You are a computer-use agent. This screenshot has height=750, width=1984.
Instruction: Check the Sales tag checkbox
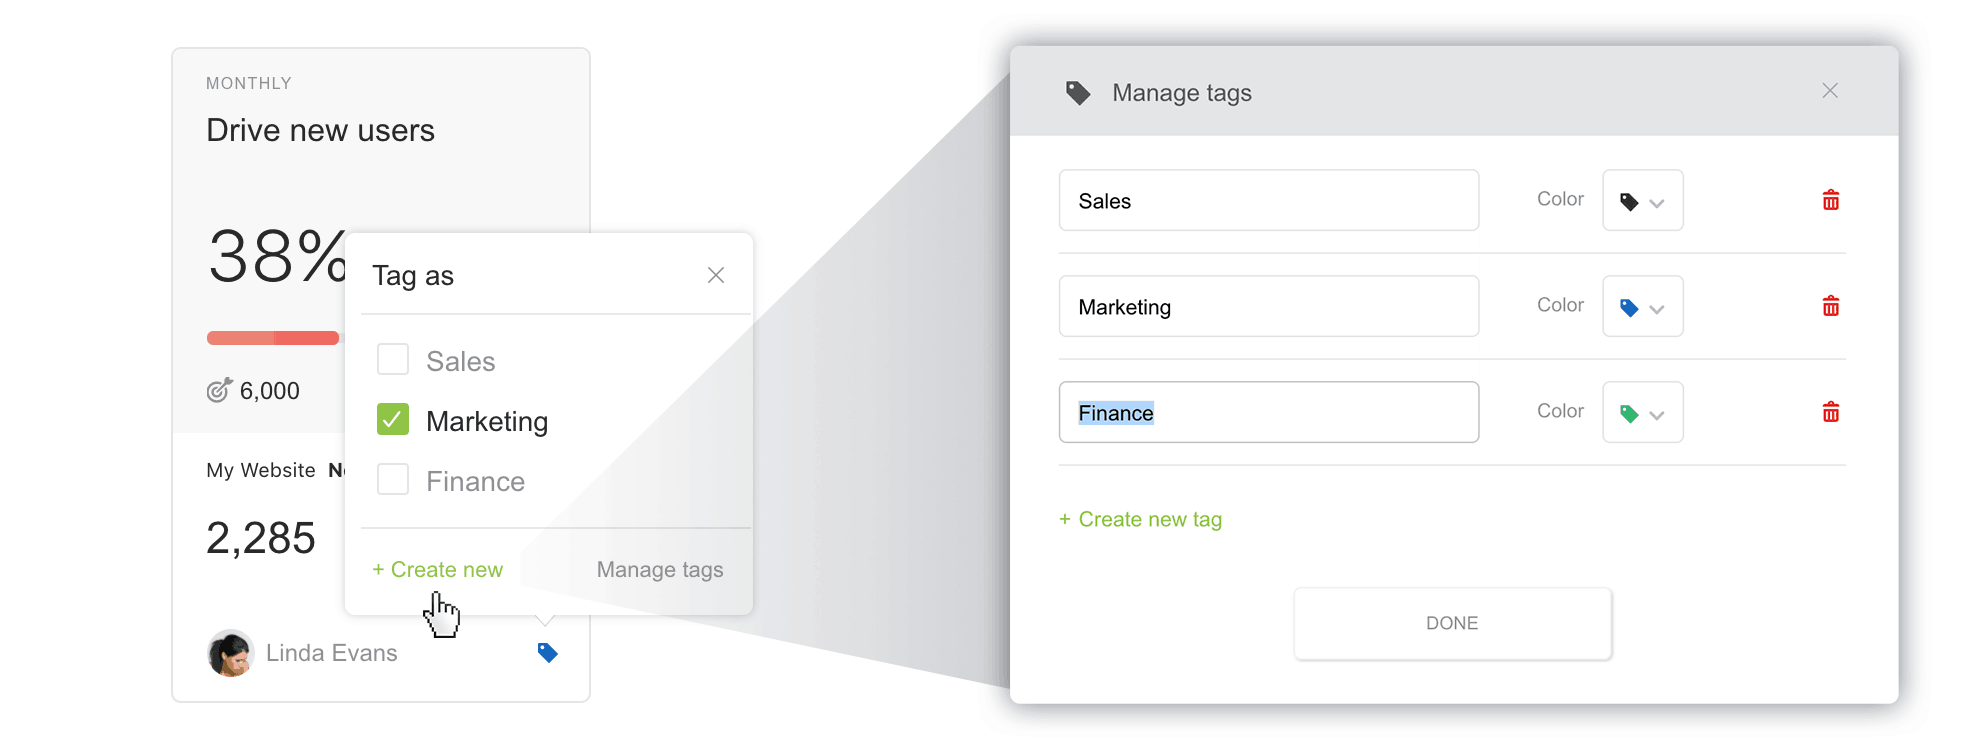point(393,360)
